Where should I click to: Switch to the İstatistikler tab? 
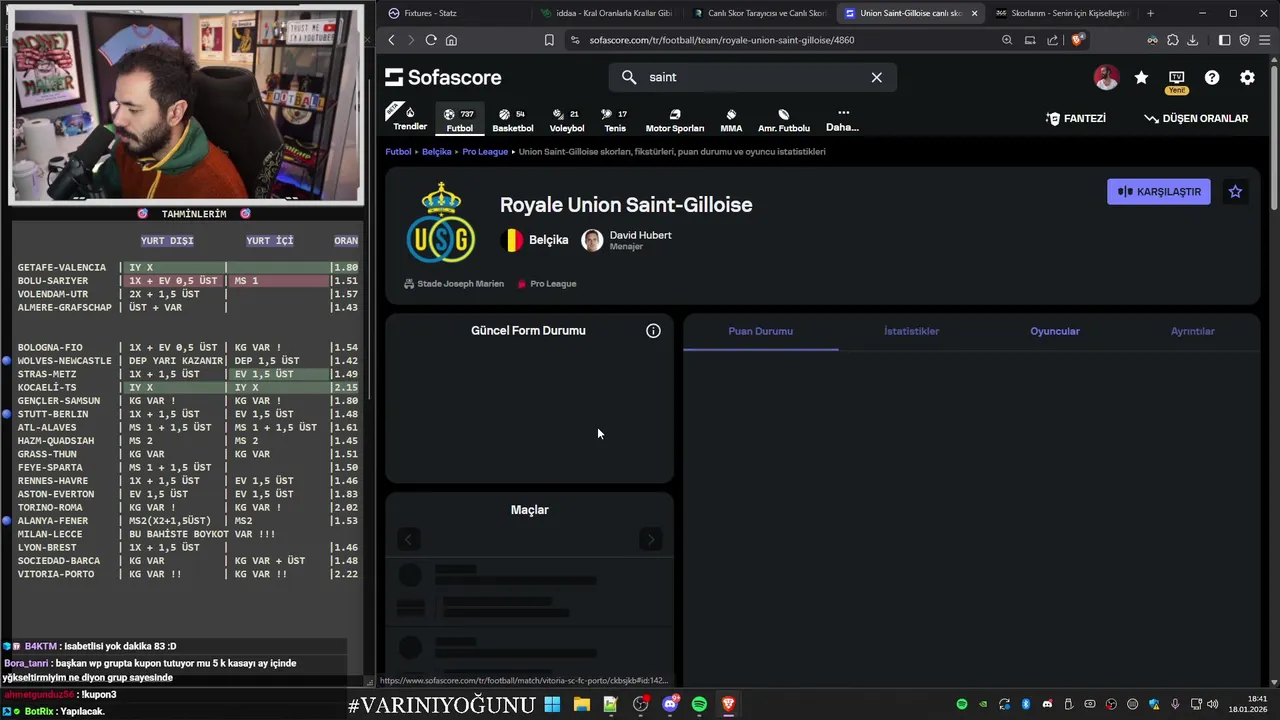point(911,331)
